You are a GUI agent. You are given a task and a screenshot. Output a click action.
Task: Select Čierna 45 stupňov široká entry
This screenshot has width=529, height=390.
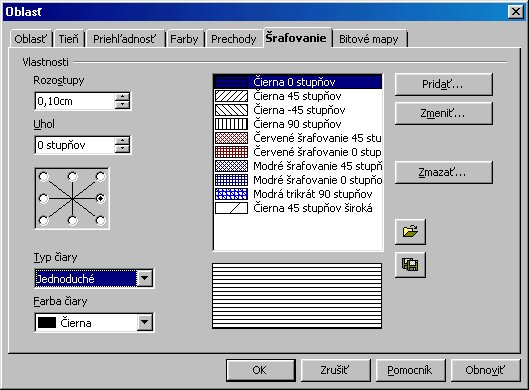point(298,208)
